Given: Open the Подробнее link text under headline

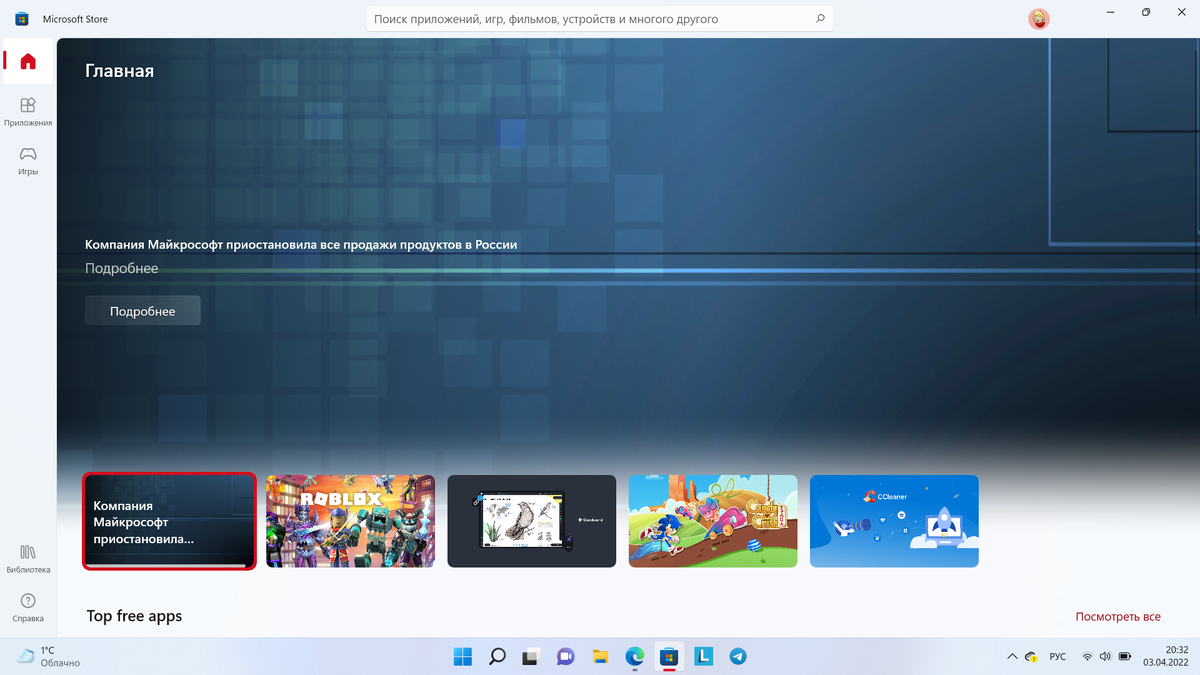Looking at the screenshot, I should point(121,268).
